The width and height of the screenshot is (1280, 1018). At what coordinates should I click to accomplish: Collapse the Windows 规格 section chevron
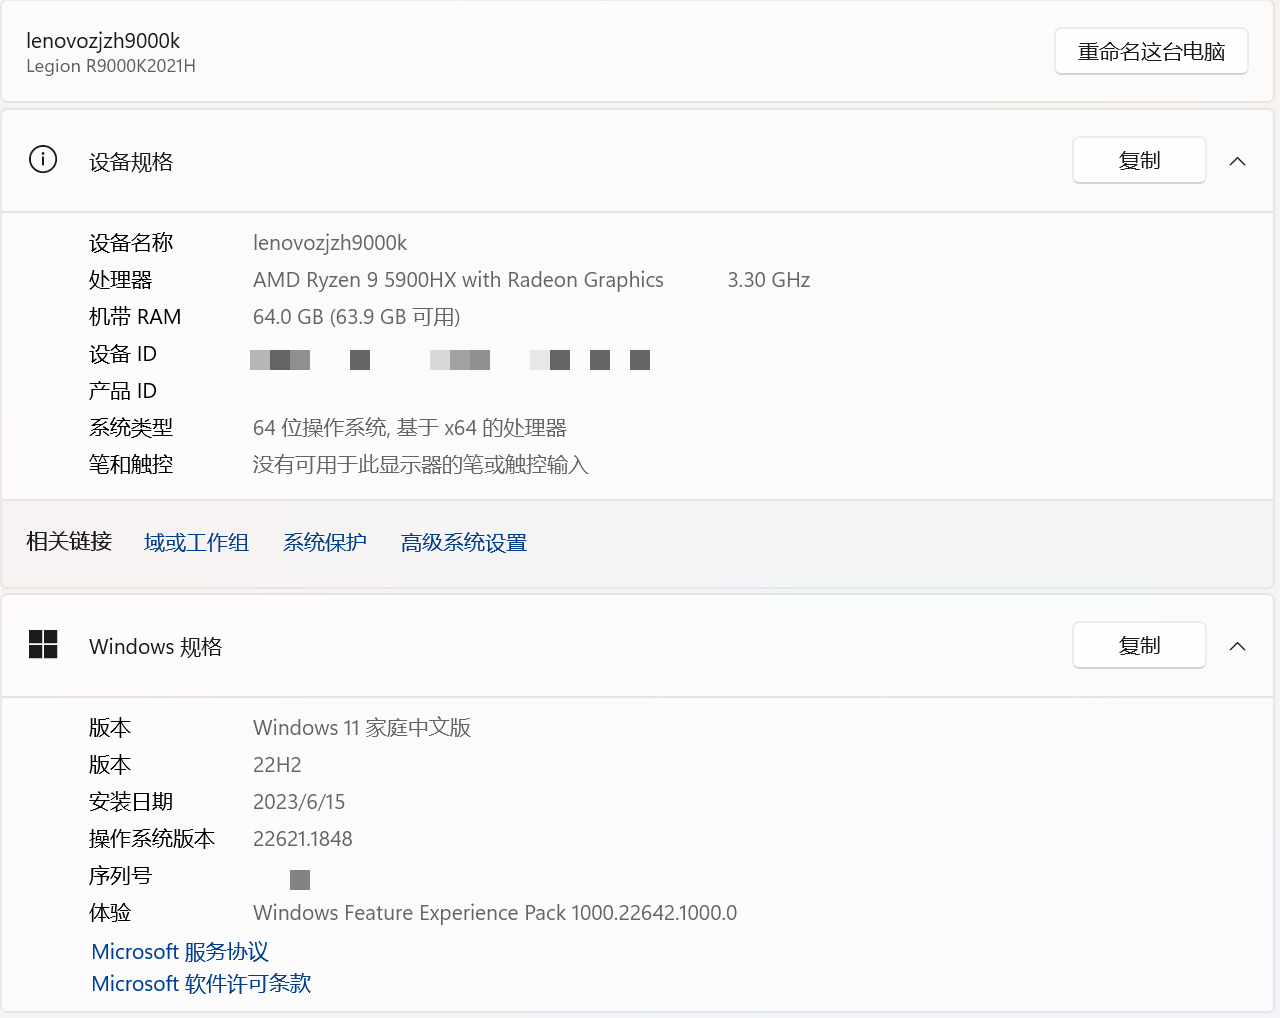(1237, 646)
